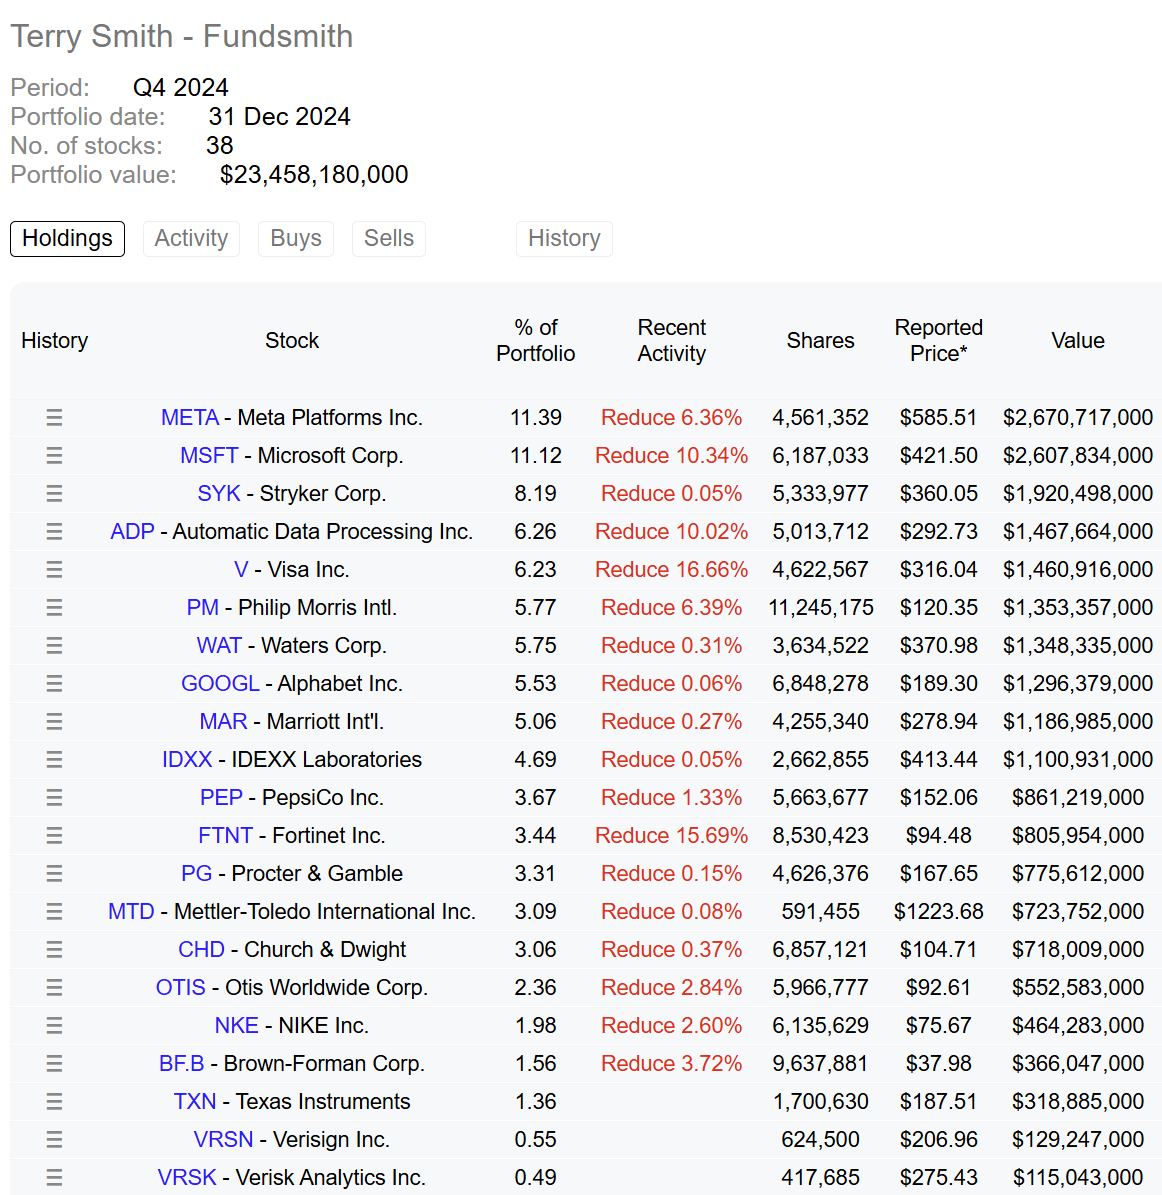This screenshot has height=1195, width=1162.
Task: Open the History tab
Action: pyautogui.click(x=565, y=239)
